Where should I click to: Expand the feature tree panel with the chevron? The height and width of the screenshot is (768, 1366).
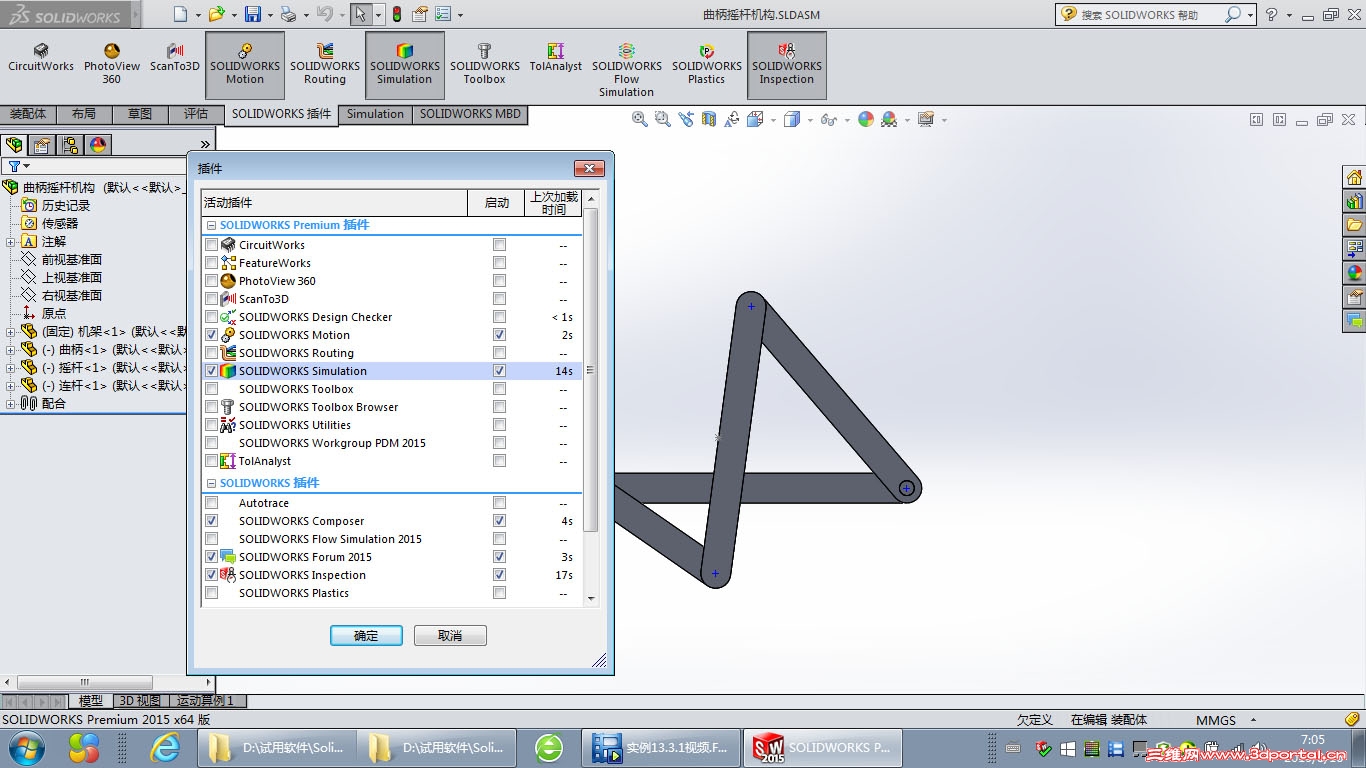[x=205, y=145]
